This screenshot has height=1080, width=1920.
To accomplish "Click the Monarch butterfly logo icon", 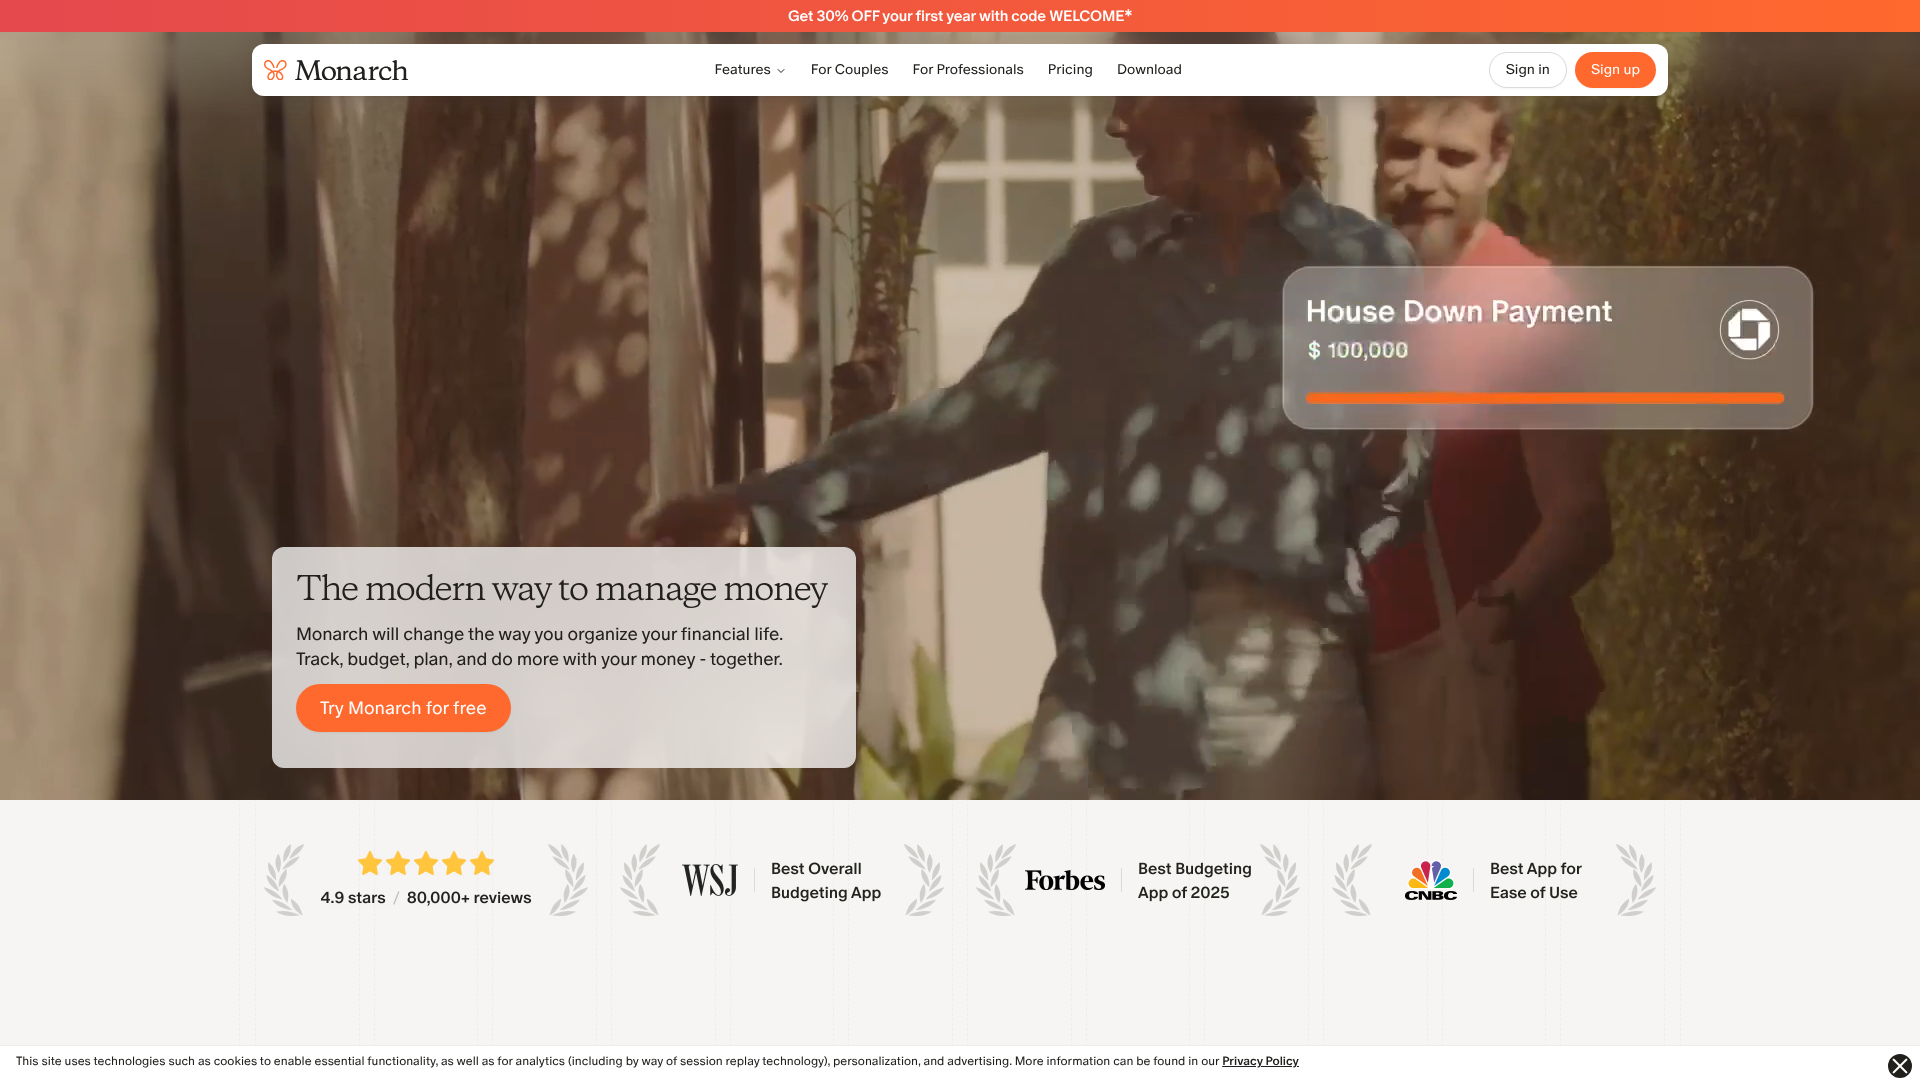I will (x=275, y=70).
